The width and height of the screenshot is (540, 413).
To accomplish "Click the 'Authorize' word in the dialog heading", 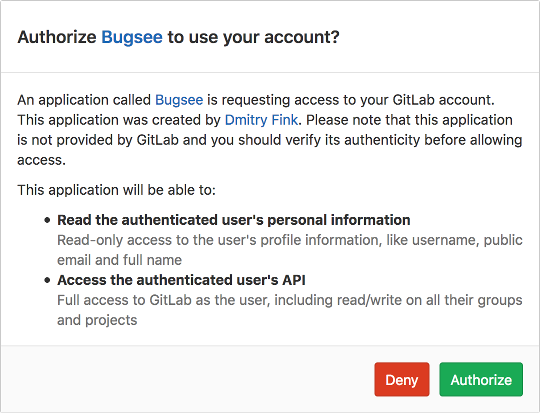I will (x=57, y=37).
